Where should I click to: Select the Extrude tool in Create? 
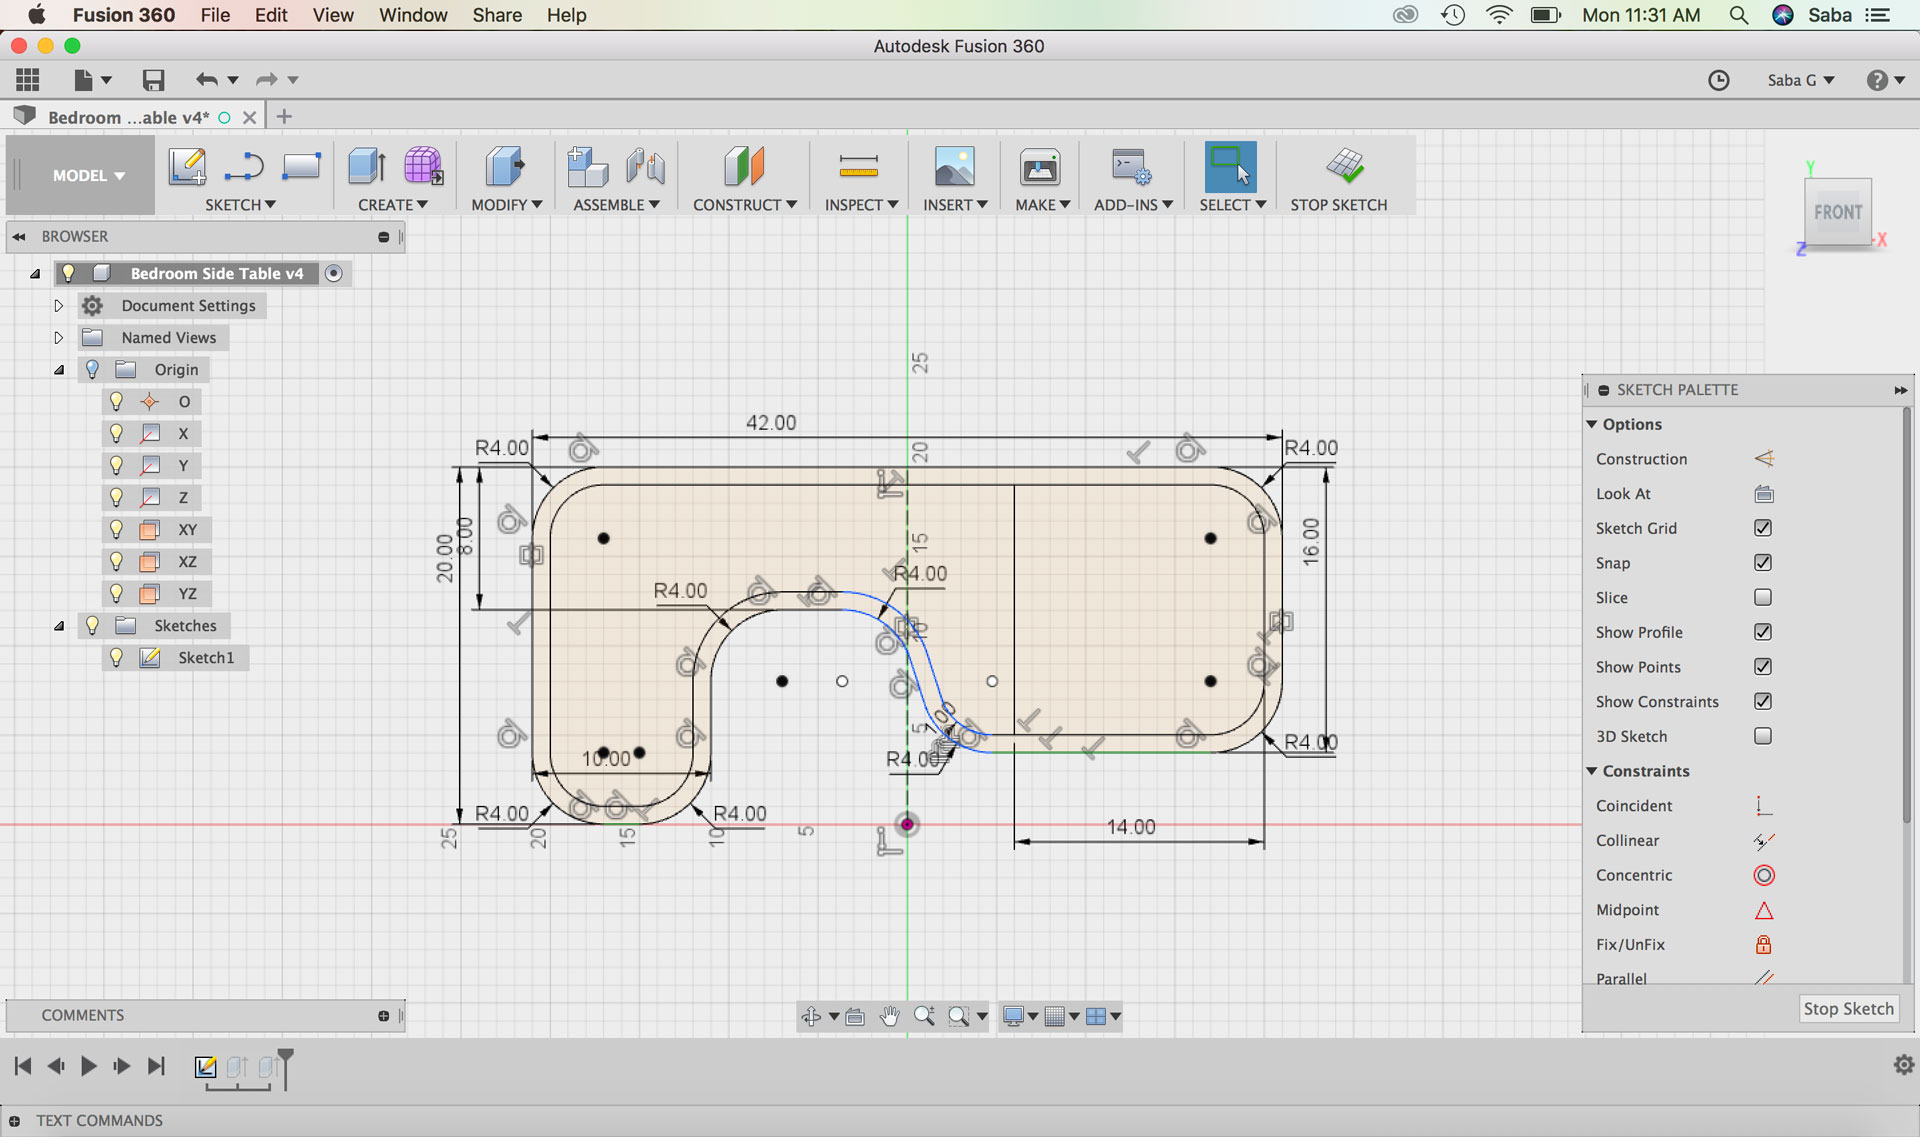(366, 166)
